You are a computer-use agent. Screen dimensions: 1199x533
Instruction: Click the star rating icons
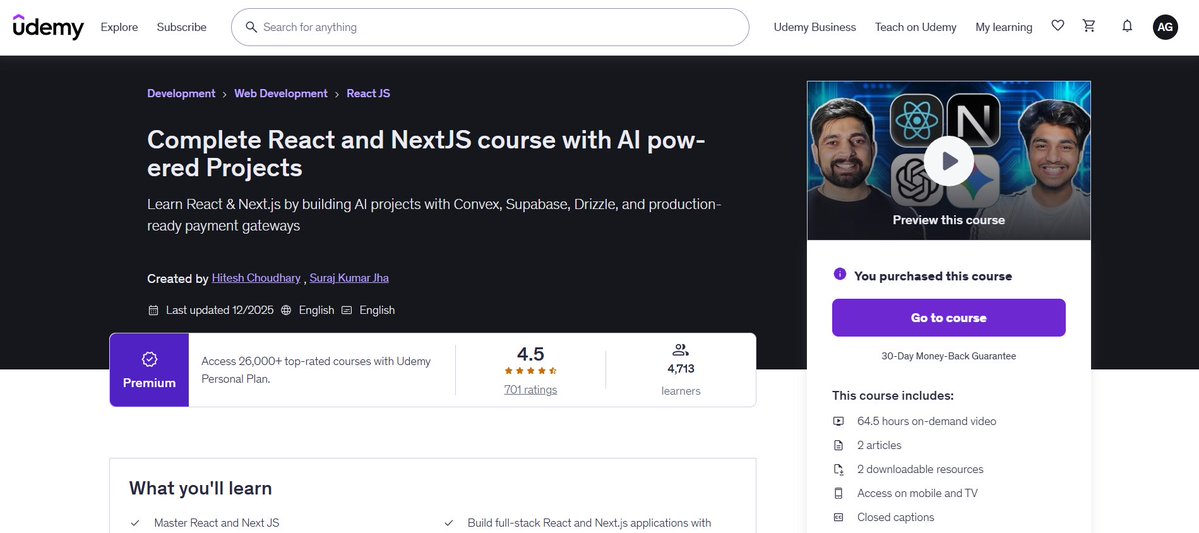pos(531,371)
